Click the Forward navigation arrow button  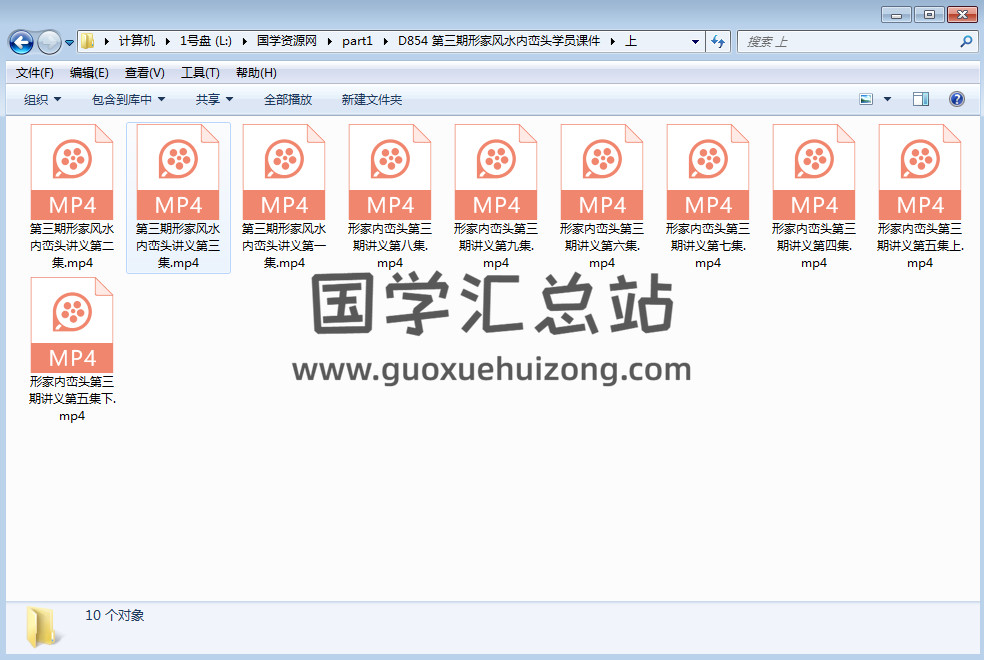coord(49,42)
